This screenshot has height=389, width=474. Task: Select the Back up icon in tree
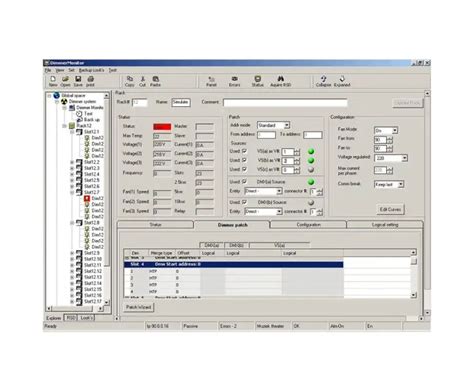pyautogui.click(x=79, y=120)
